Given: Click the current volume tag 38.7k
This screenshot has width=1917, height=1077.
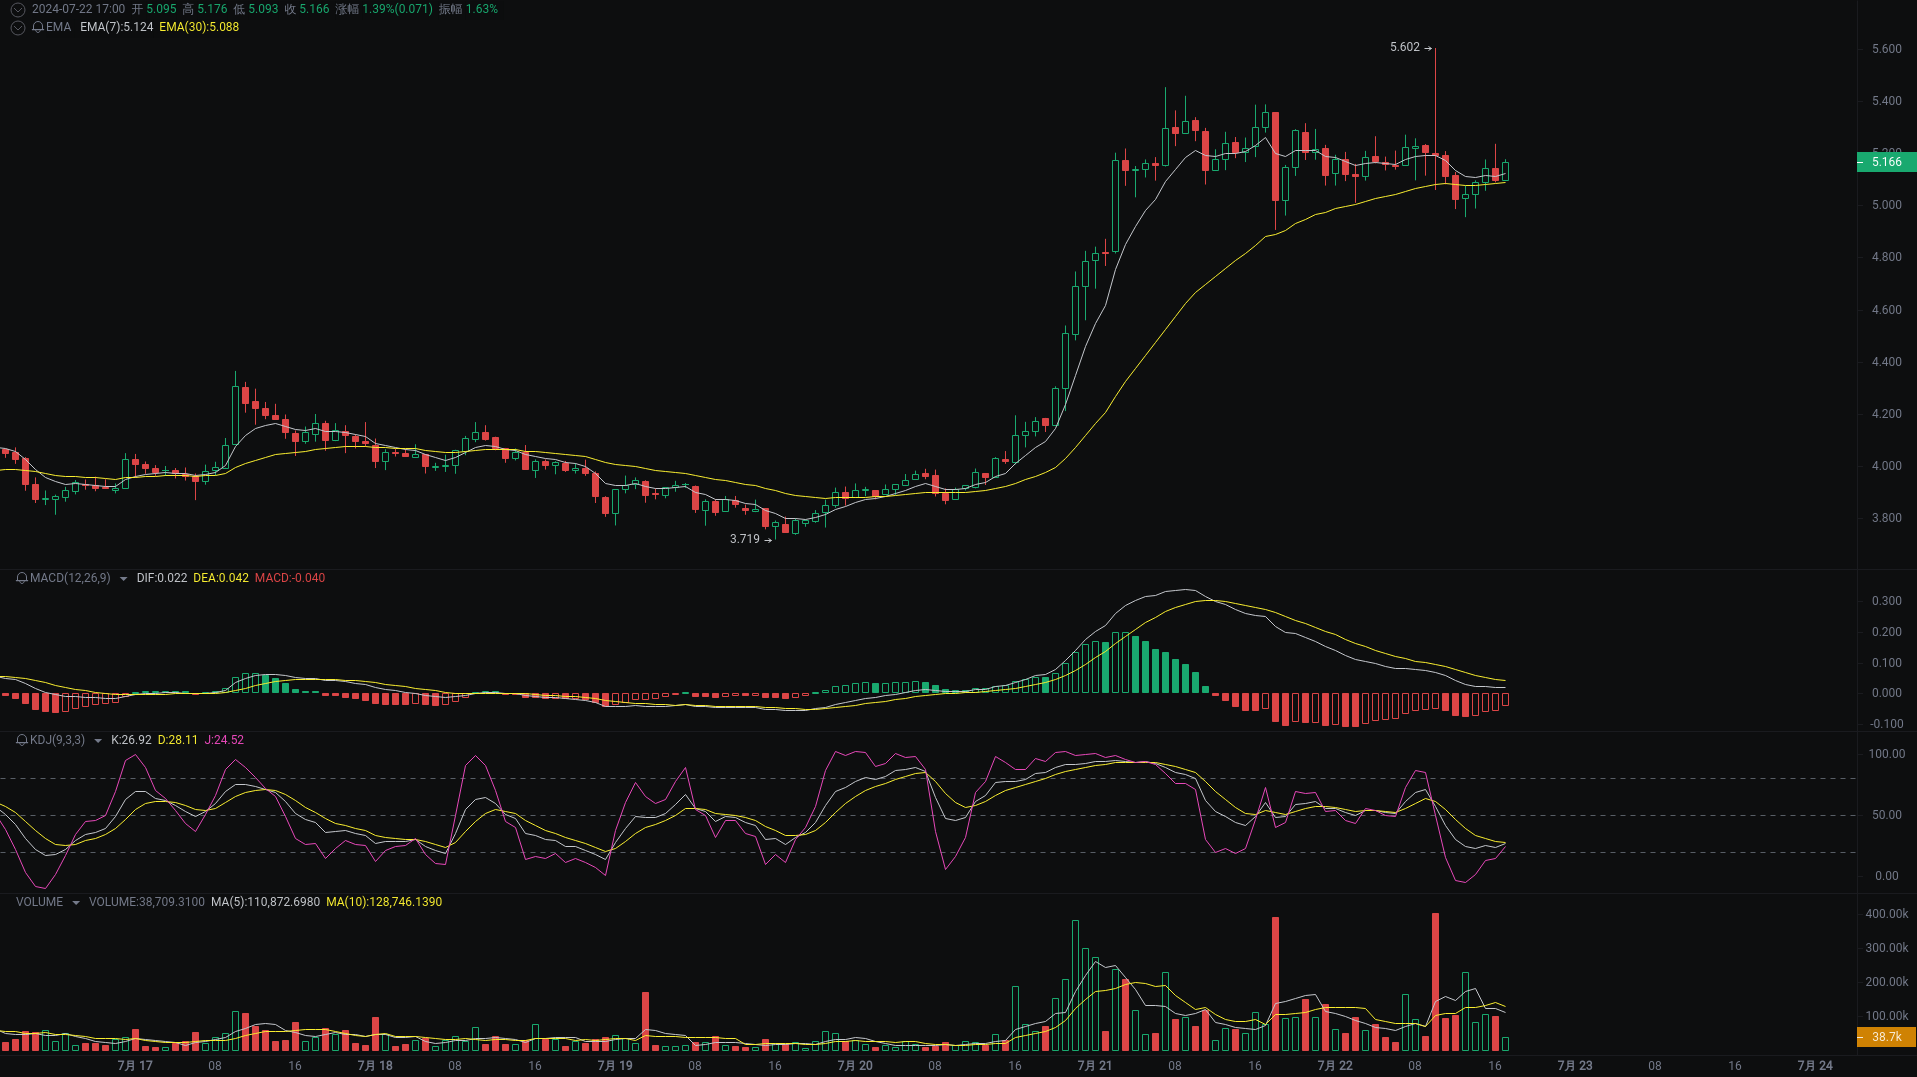Looking at the screenshot, I should pyautogui.click(x=1886, y=1037).
